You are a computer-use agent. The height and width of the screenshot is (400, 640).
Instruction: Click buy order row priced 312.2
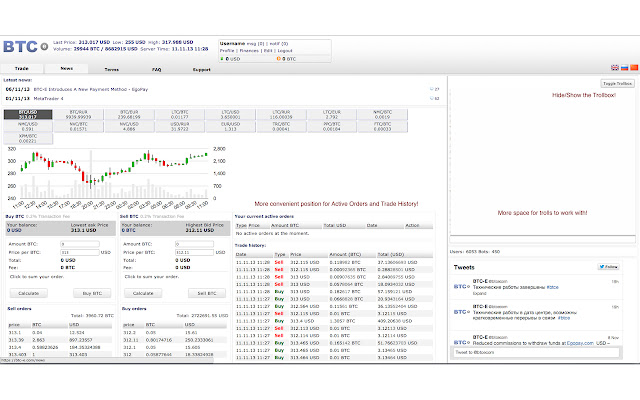175,332
